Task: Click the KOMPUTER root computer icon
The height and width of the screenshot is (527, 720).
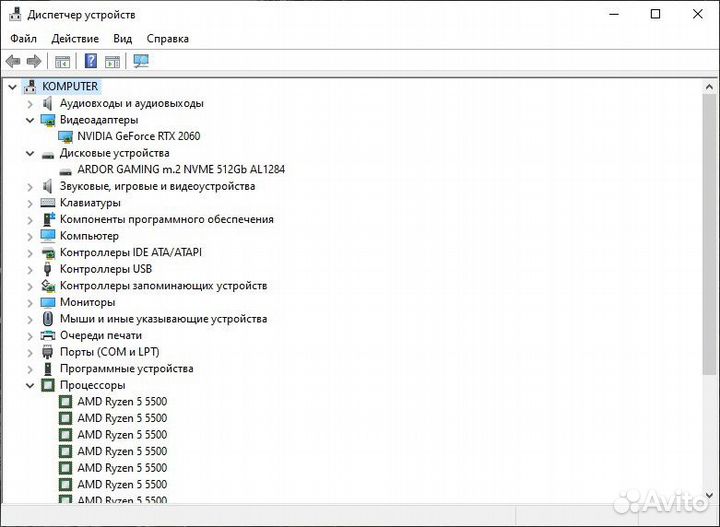Action: pos(30,86)
